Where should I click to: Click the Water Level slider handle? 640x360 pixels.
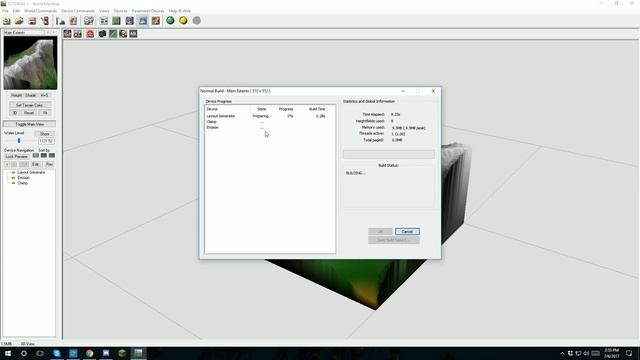pyautogui.click(x=19, y=140)
